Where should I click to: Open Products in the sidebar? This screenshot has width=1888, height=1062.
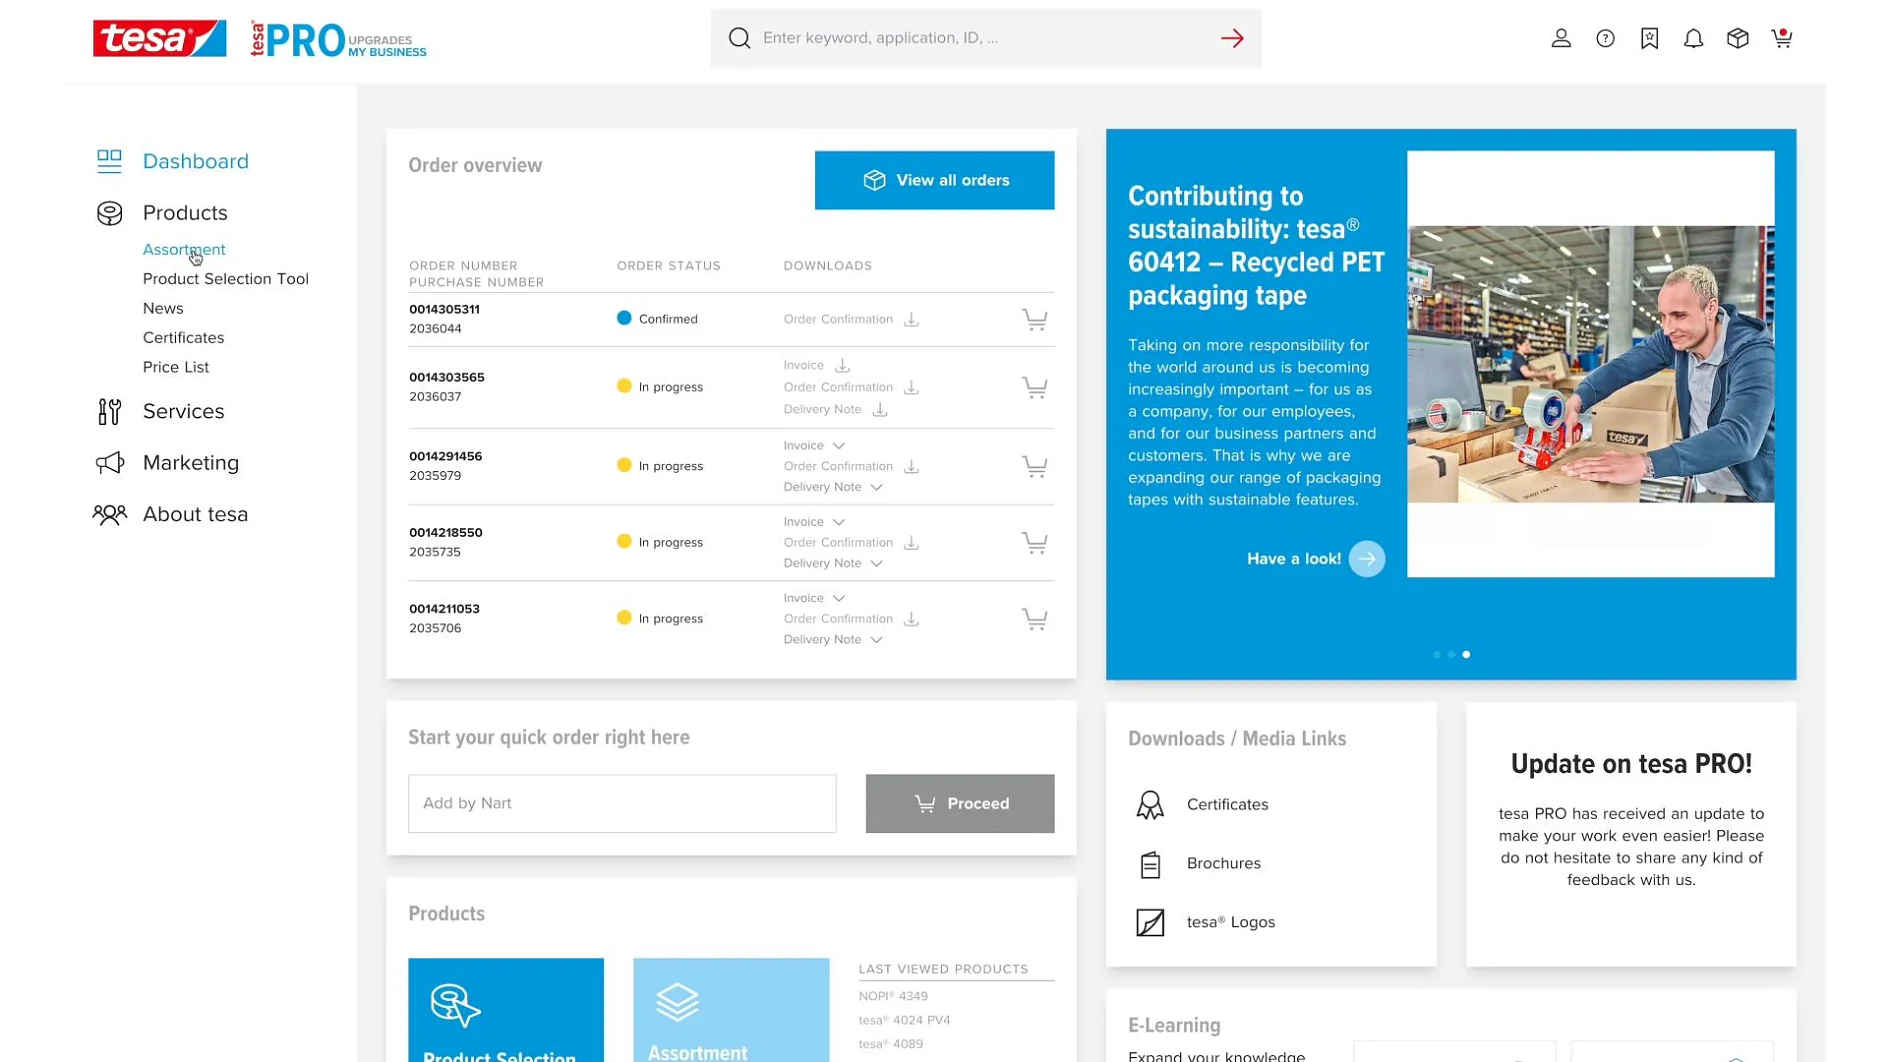(185, 213)
